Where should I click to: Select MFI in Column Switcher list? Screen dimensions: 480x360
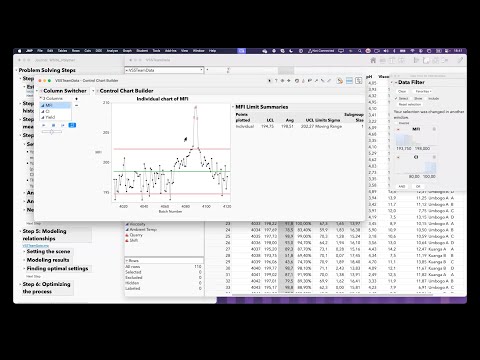(x=56, y=105)
